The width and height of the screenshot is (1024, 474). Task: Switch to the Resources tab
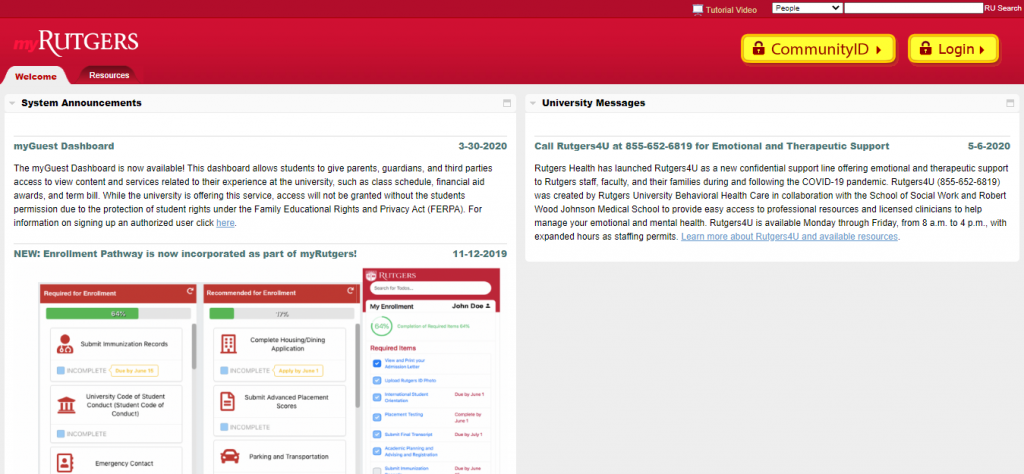pyautogui.click(x=108, y=75)
